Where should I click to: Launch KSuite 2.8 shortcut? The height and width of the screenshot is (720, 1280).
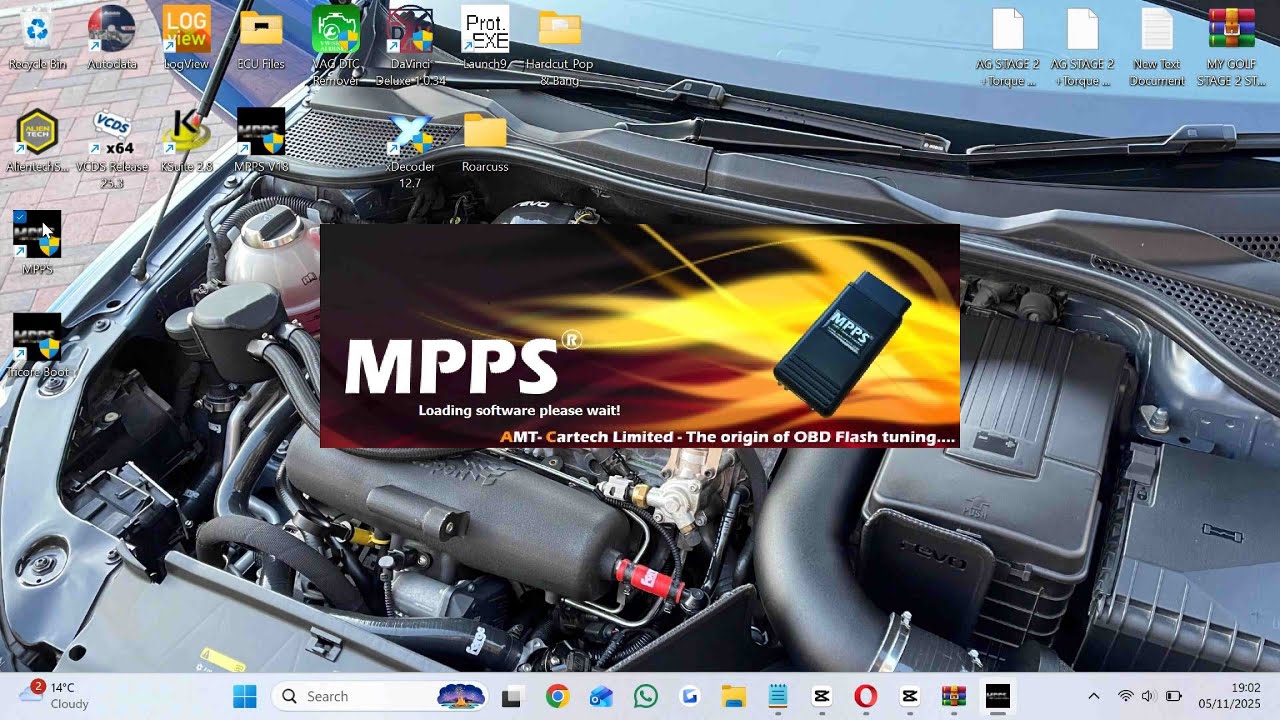186,141
